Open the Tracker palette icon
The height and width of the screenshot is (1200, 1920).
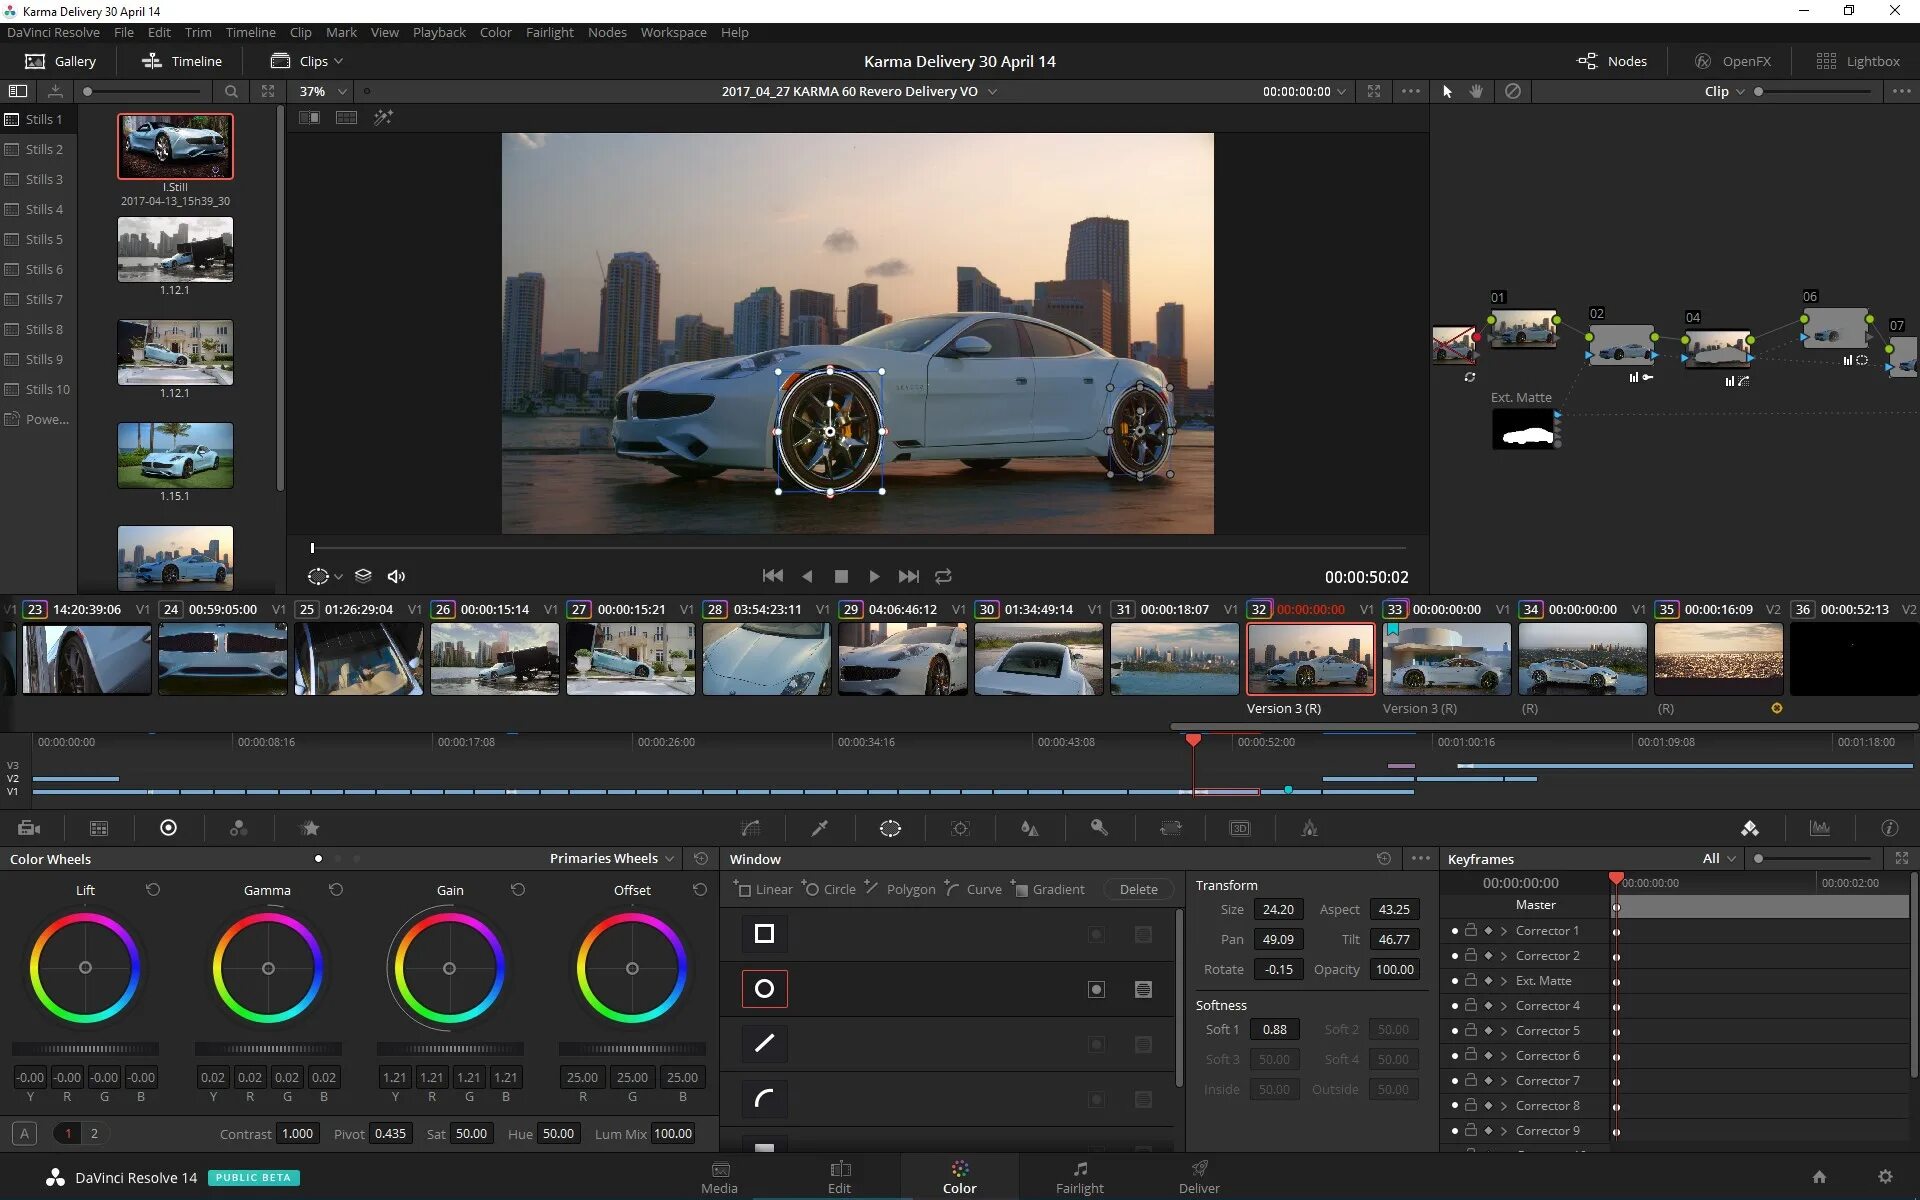tap(960, 828)
